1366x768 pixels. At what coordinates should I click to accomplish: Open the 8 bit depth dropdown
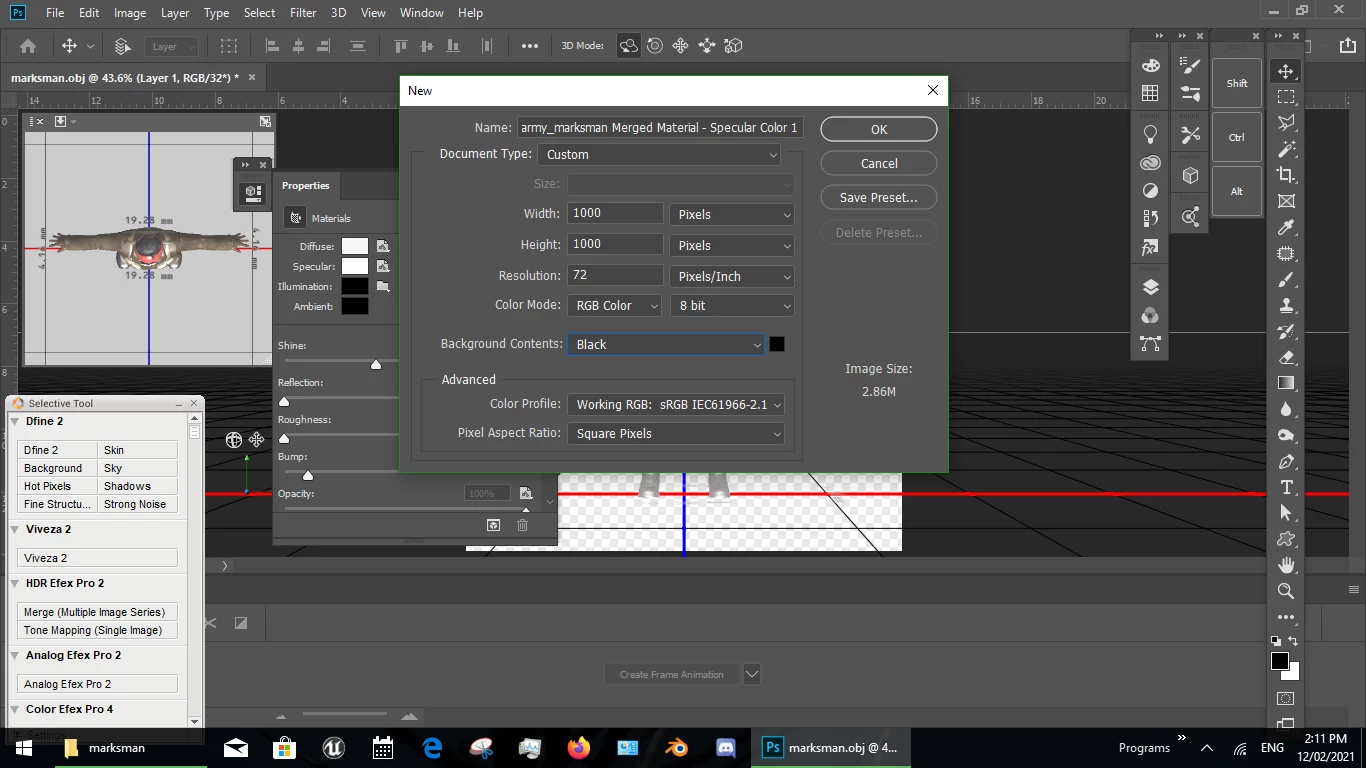click(x=732, y=306)
